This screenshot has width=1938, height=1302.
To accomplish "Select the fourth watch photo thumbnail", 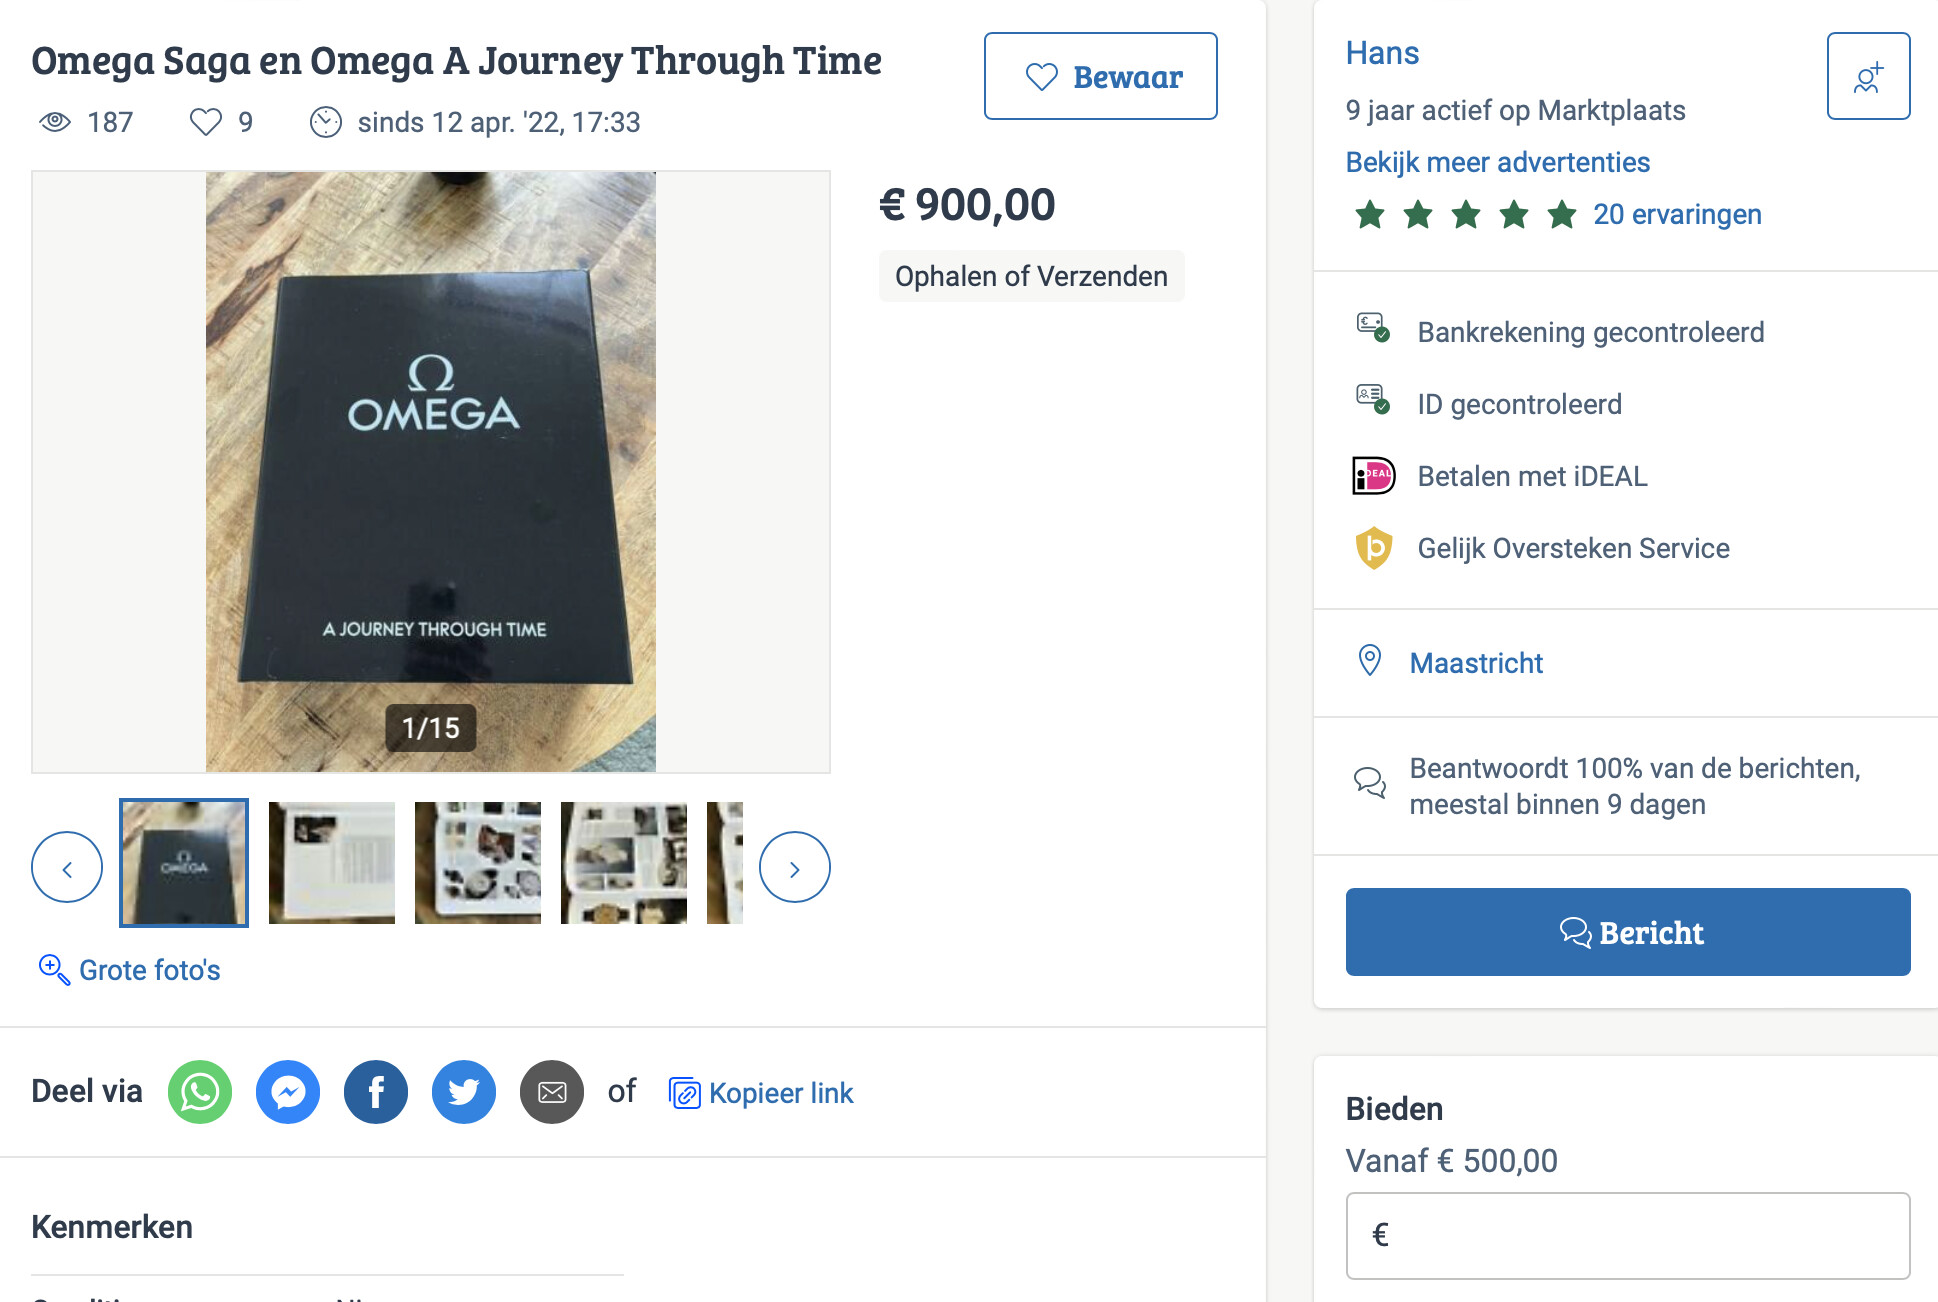I will (x=624, y=862).
